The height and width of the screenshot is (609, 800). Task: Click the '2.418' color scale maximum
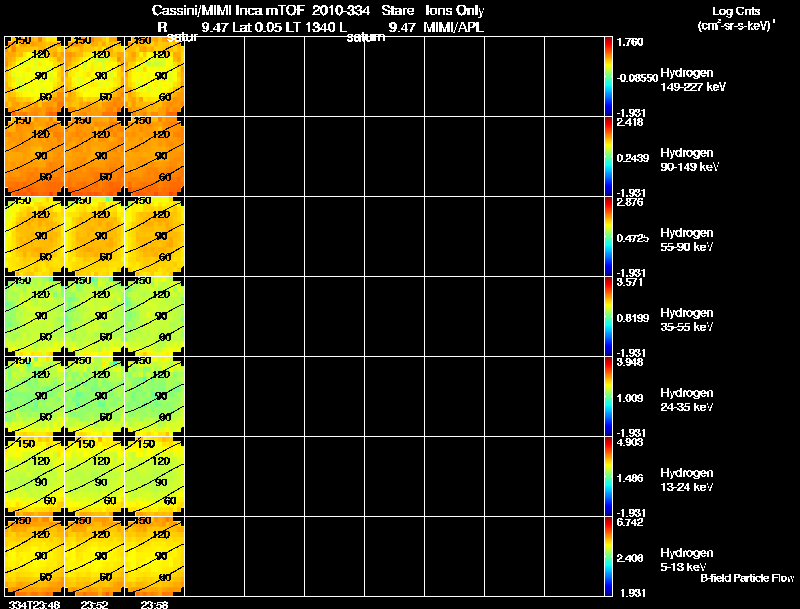coord(630,122)
